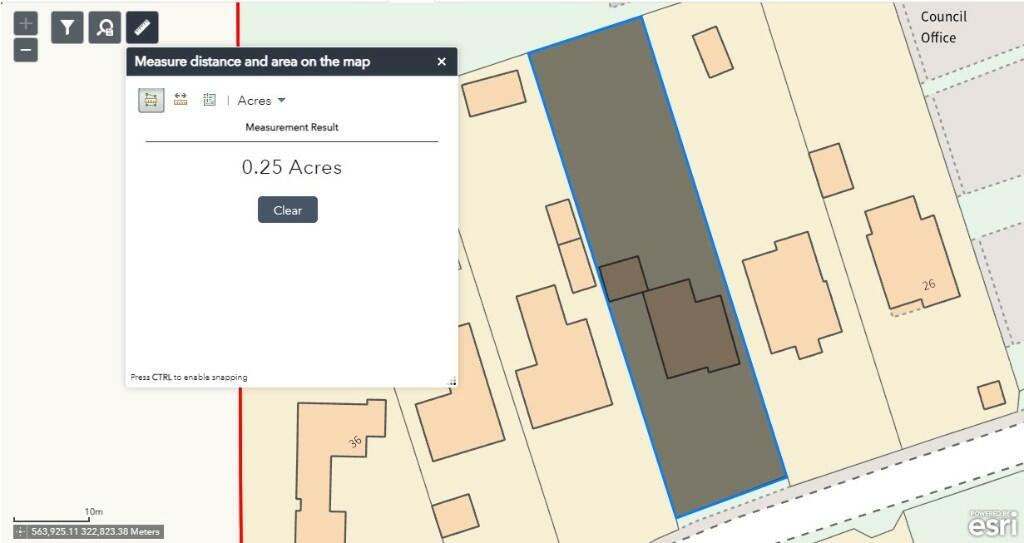
Task: Zoom in with the plus button
Action: coord(25,24)
